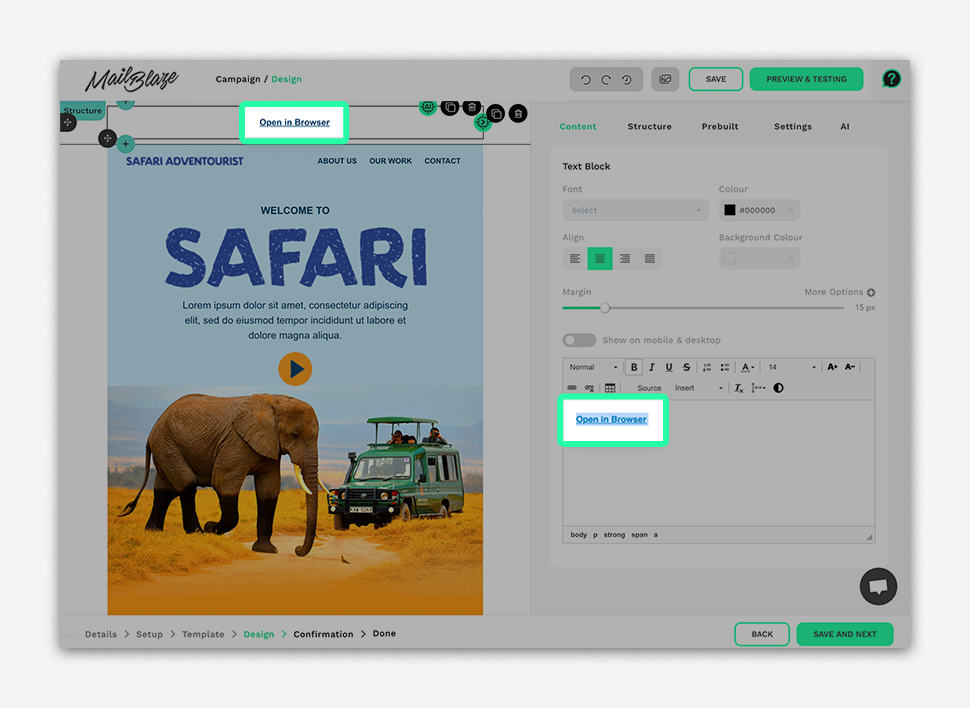970x708 pixels.
Task: Insert a table in the text editor
Action: (610, 388)
